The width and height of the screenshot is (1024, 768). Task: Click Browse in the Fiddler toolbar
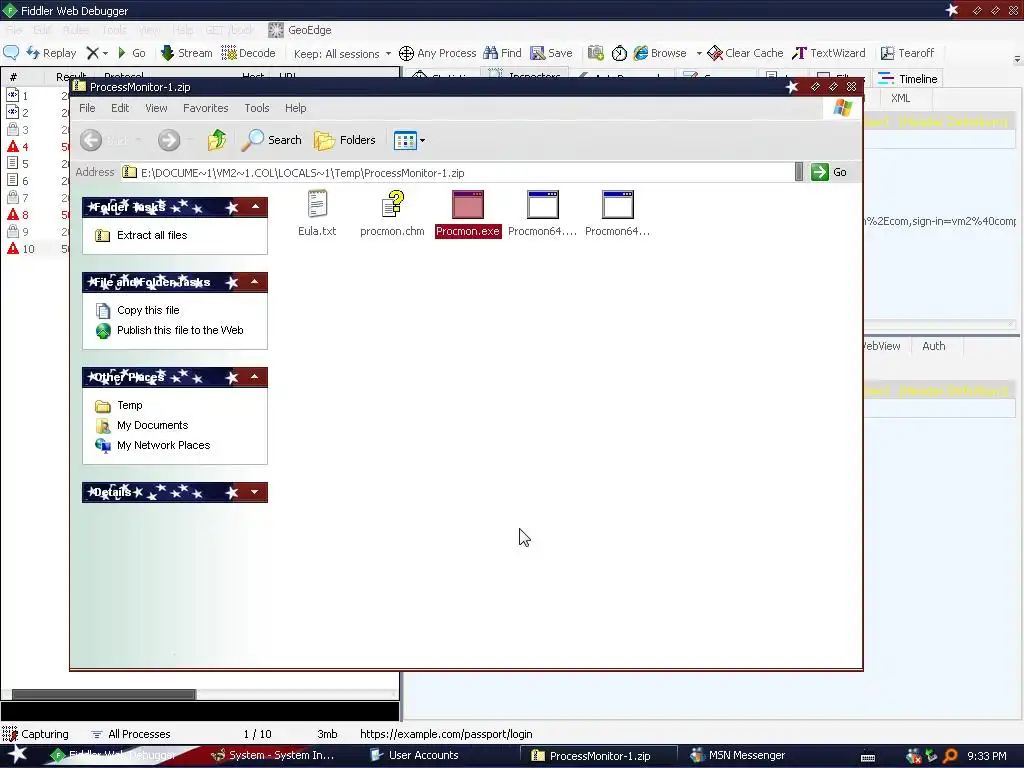click(x=660, y=53)
